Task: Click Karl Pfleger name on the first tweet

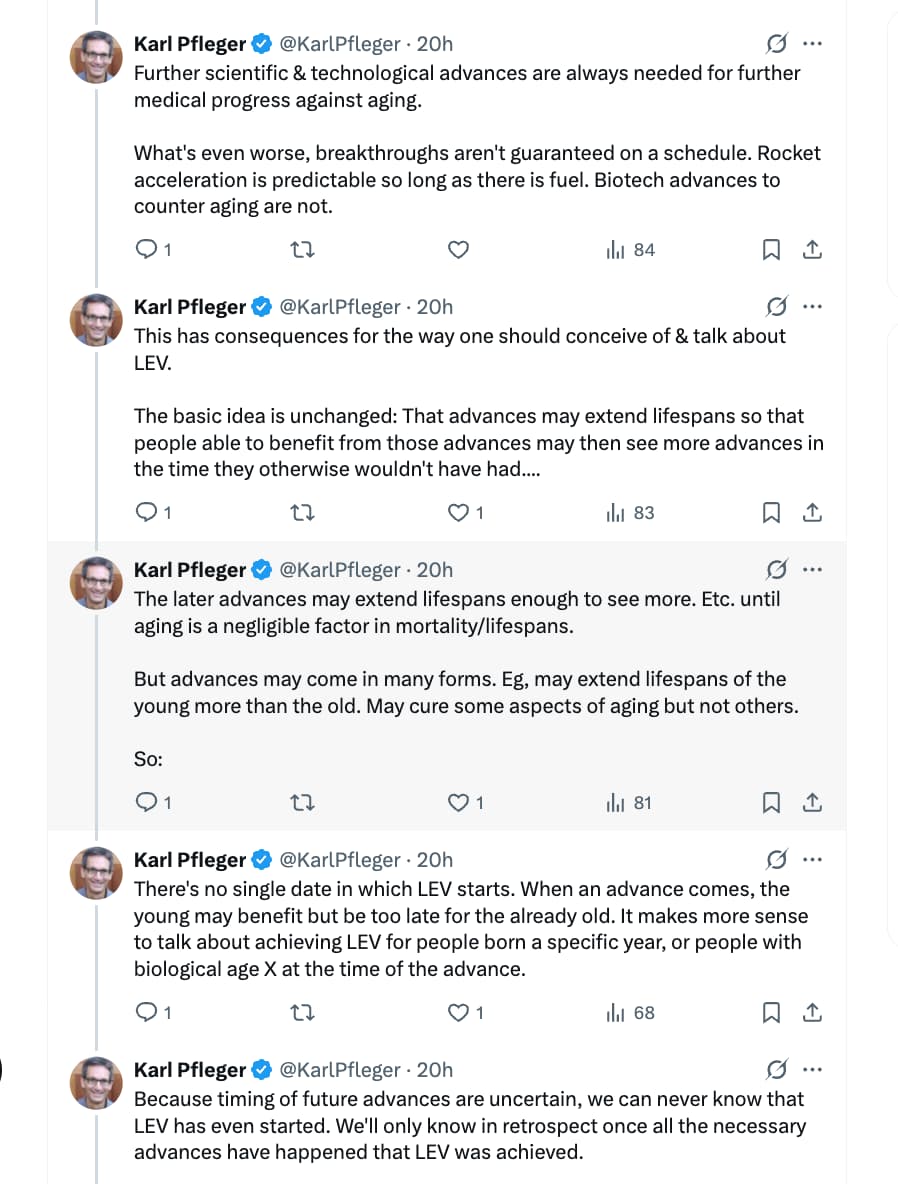Action: tap(190, 44)
